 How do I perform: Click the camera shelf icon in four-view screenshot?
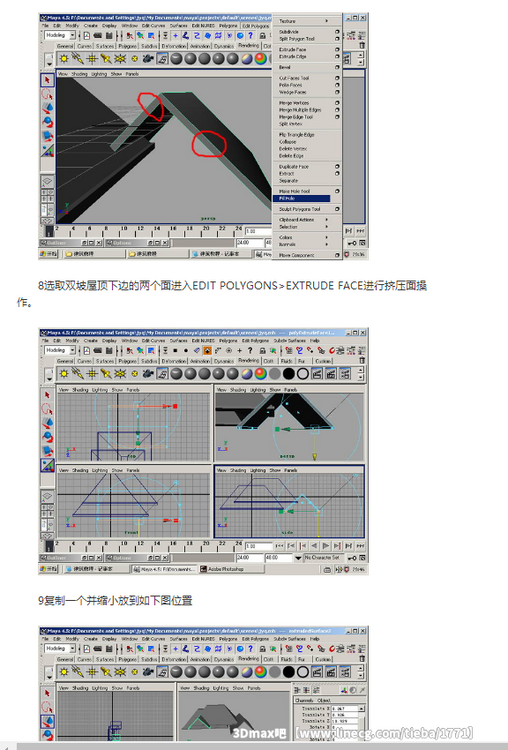pos(148,374)
